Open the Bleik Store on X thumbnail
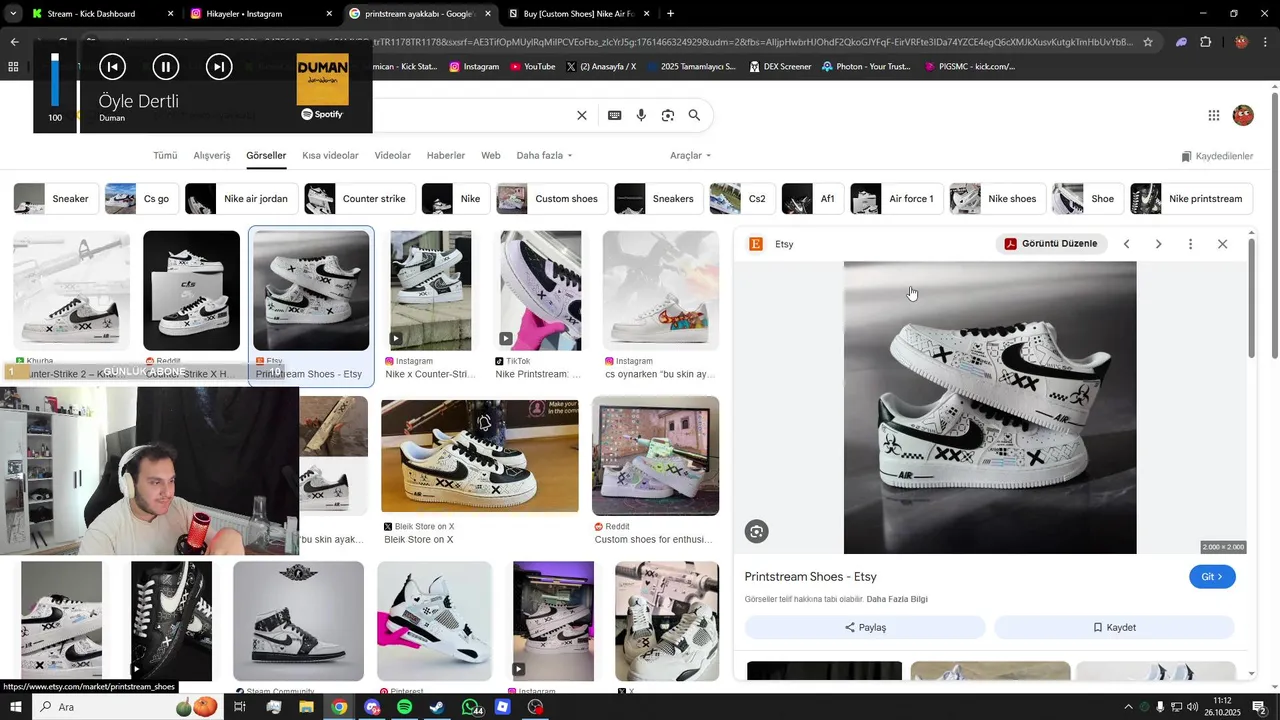Image resolution: width=1280 pixels, height=720 pixels. coord(480,455)
